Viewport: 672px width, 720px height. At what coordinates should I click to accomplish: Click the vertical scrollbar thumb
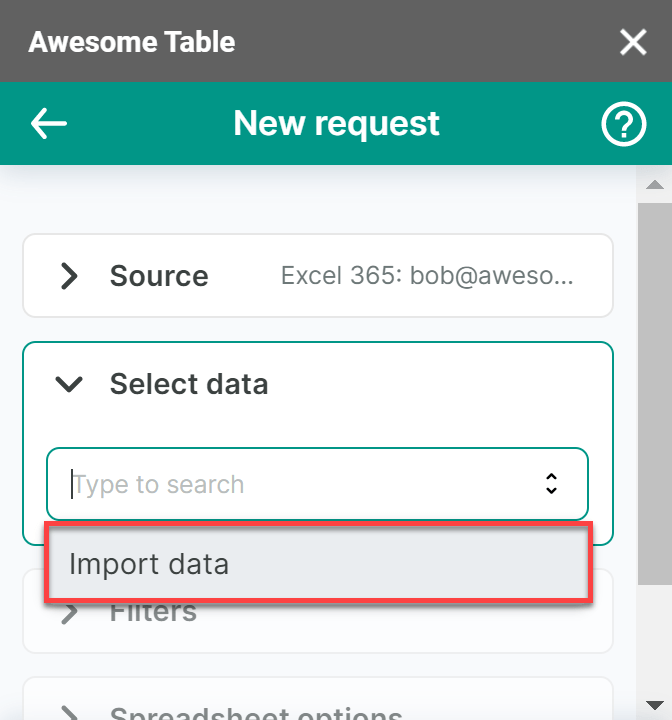point(655,390)
